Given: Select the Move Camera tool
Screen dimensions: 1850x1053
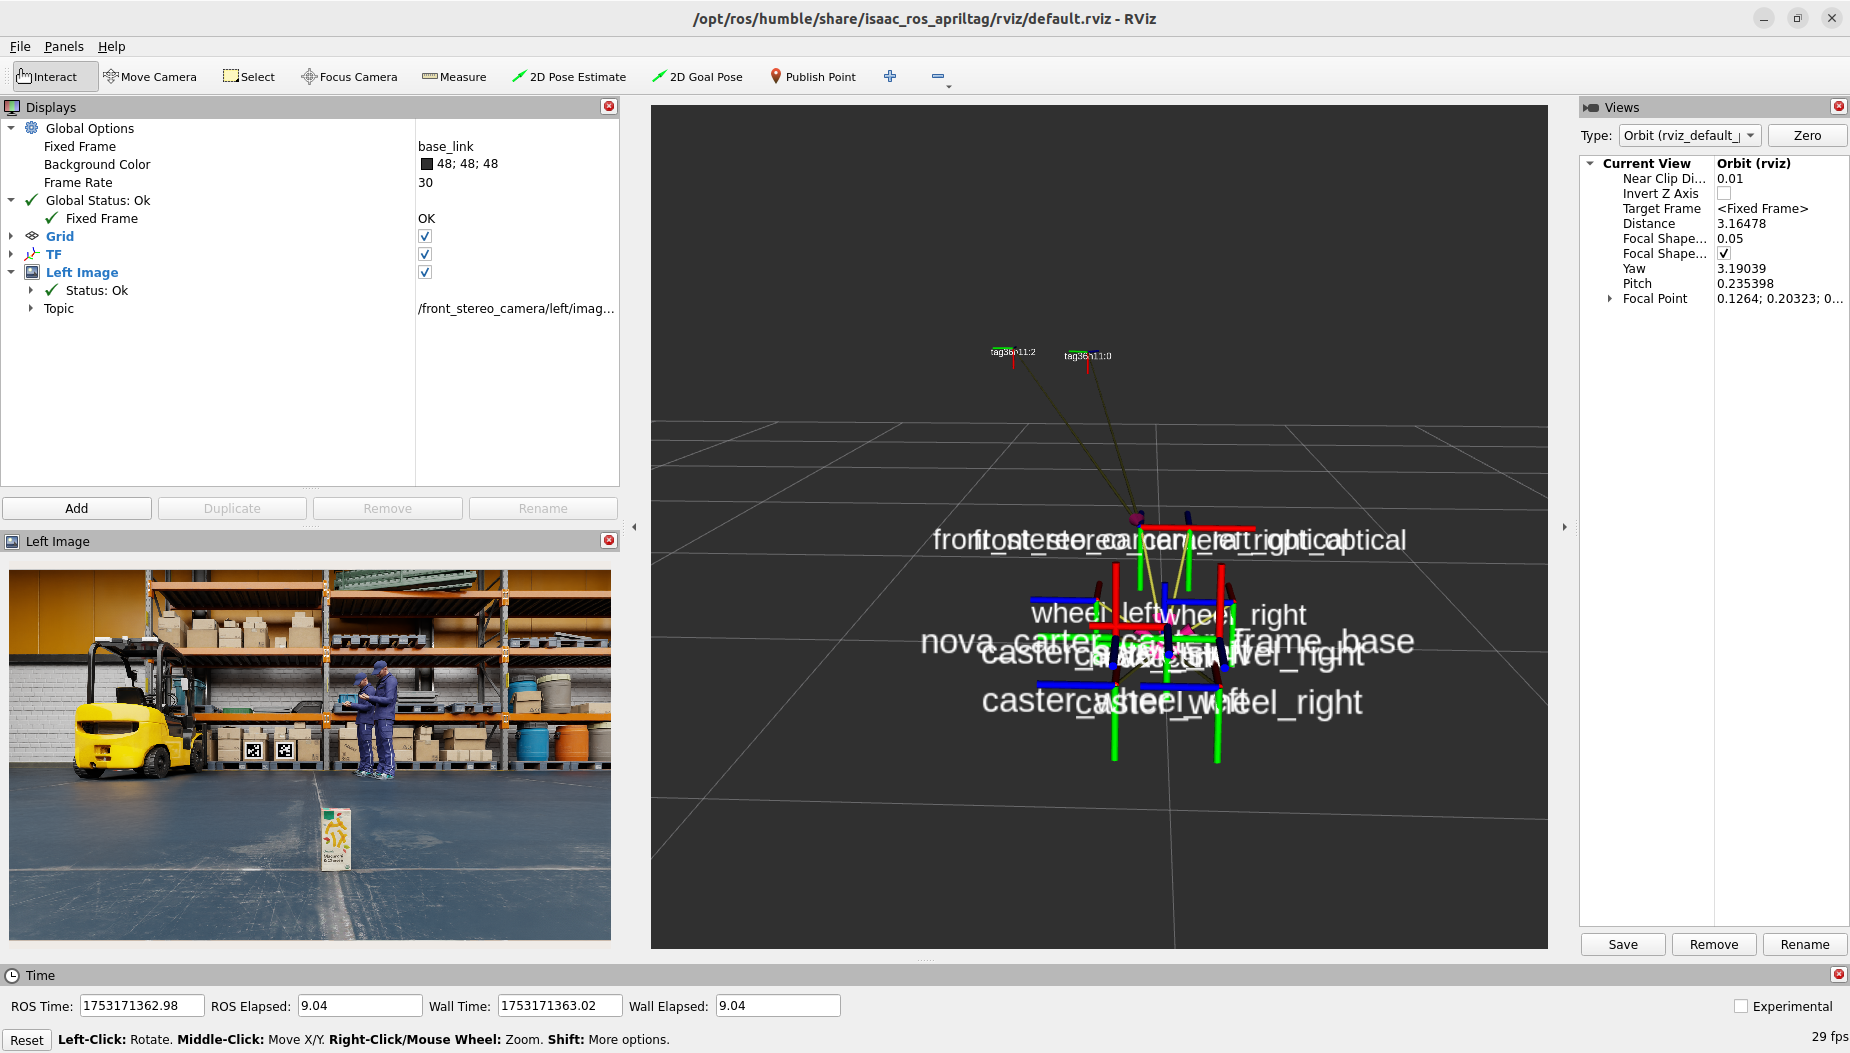Looking at the screenshot, I should (150, 77).
